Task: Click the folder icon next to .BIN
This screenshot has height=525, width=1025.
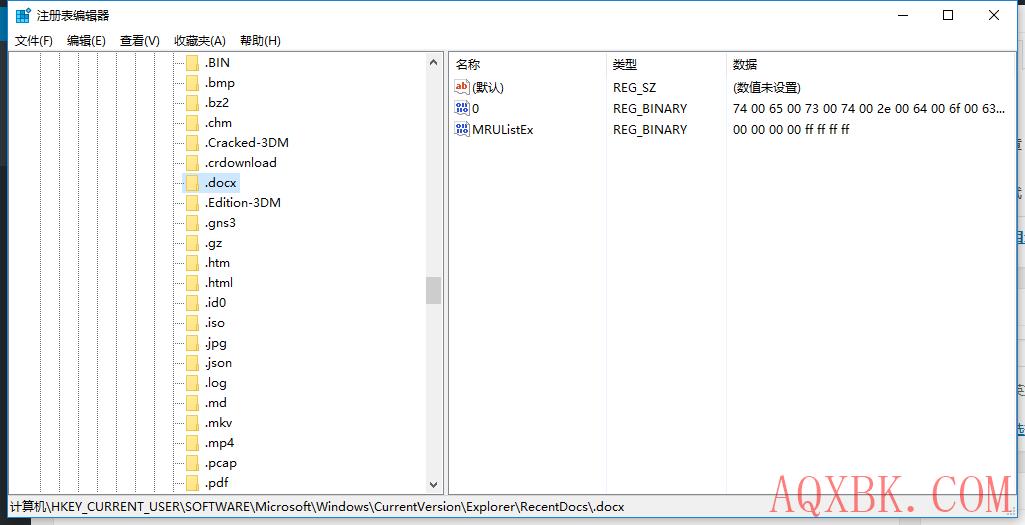Action: coord(192,63)
